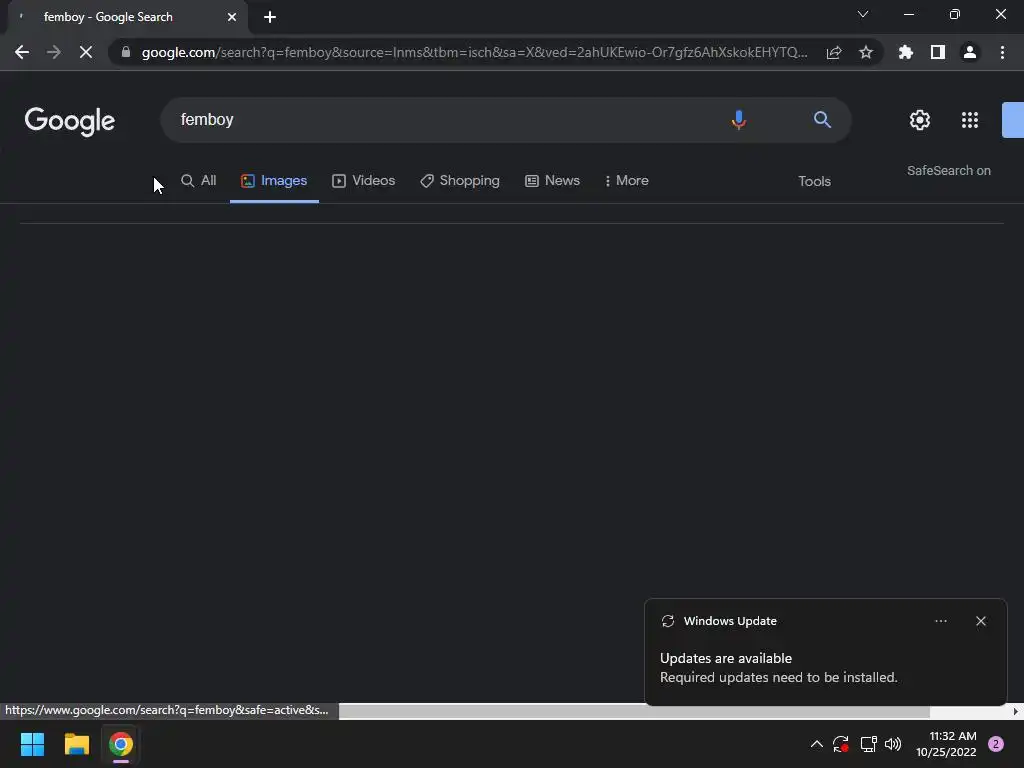Click the blue sign-in button edge
Image resolution: width=1024 pixels, height=768 pixels.
pos(1013,120)
